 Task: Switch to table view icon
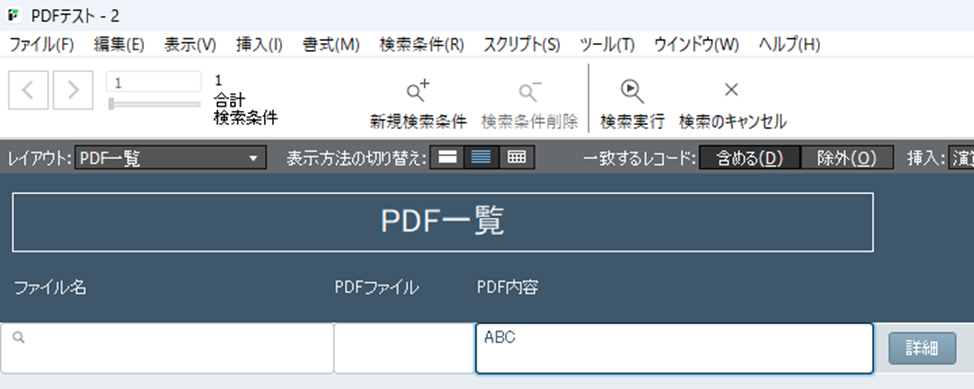pos(517,158)
